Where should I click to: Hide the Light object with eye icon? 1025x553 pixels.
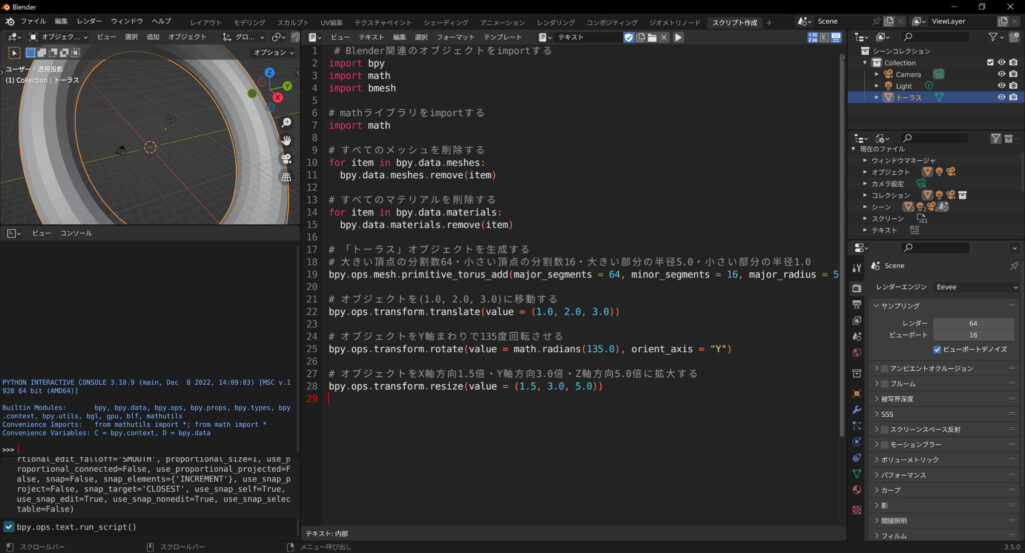tap(1001, 86)
